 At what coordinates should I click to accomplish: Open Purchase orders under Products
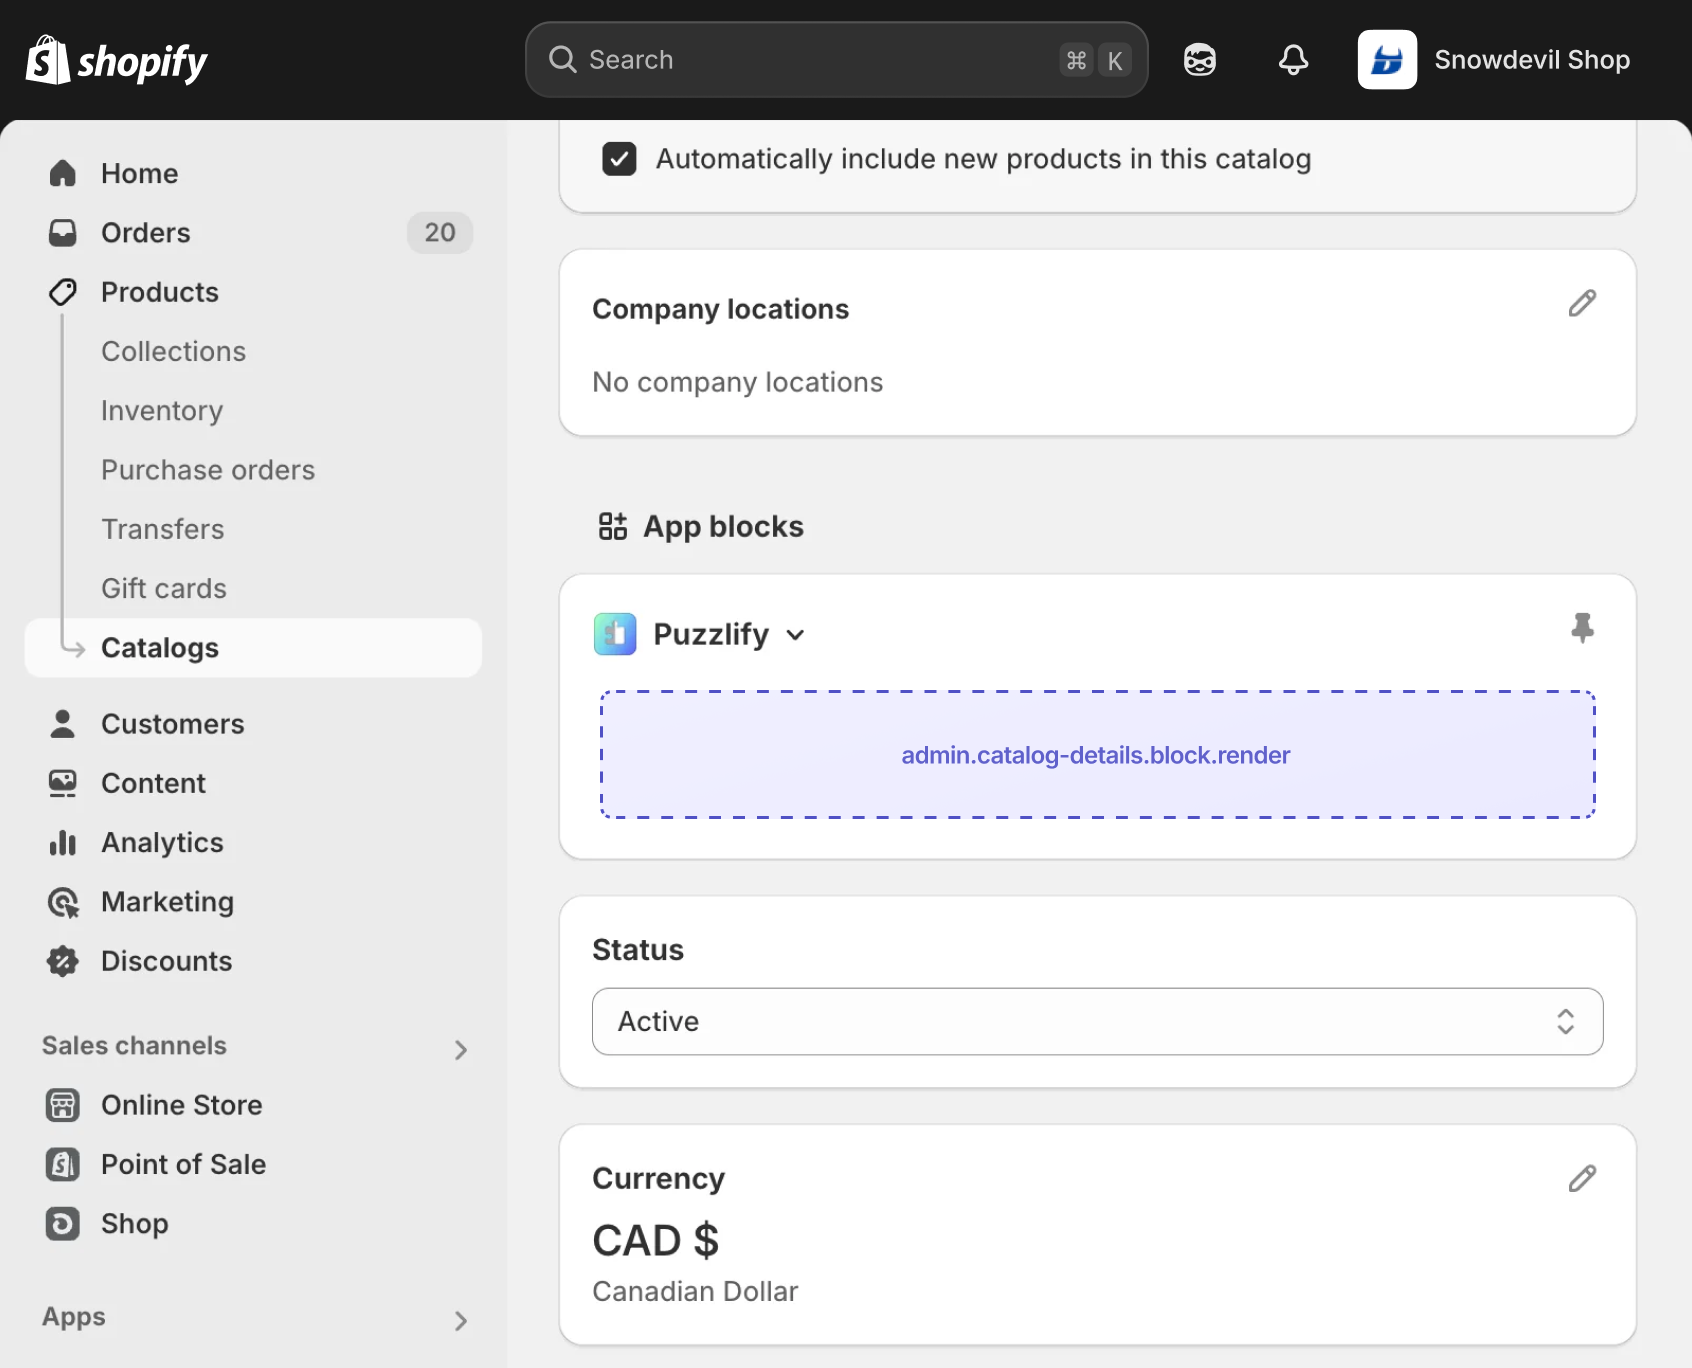208,470
